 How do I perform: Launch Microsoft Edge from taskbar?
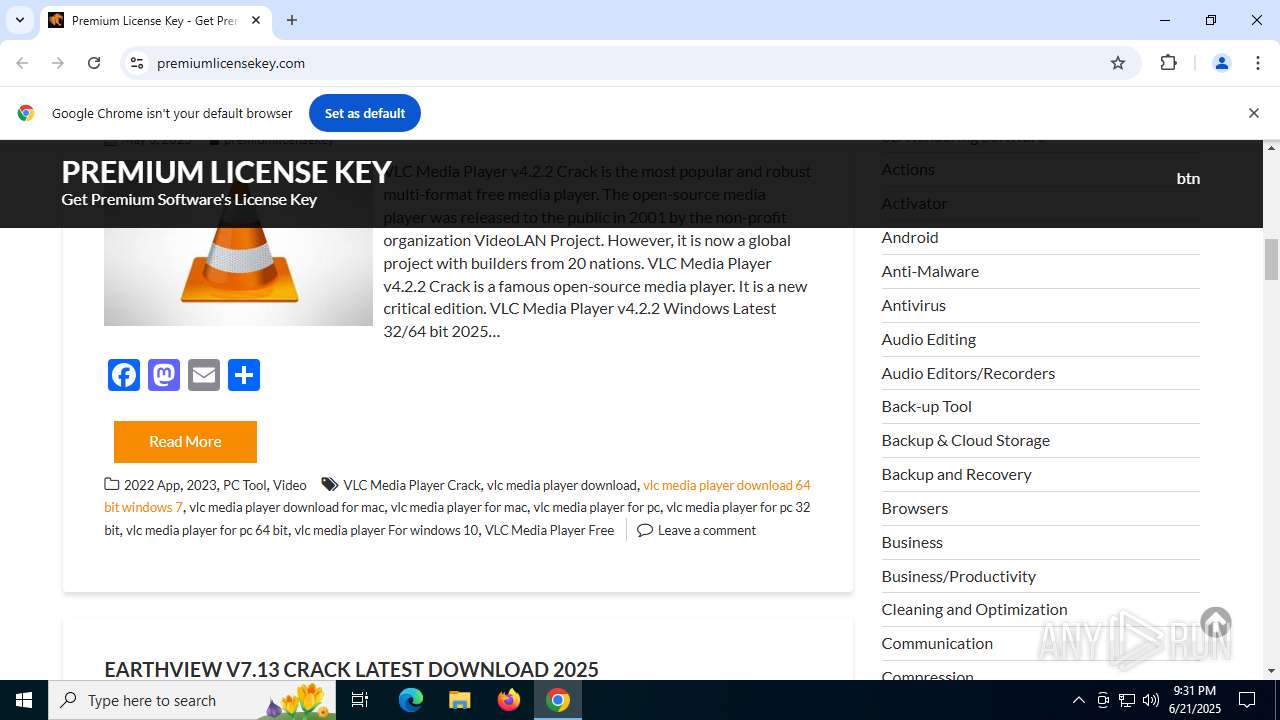point(410,700)
